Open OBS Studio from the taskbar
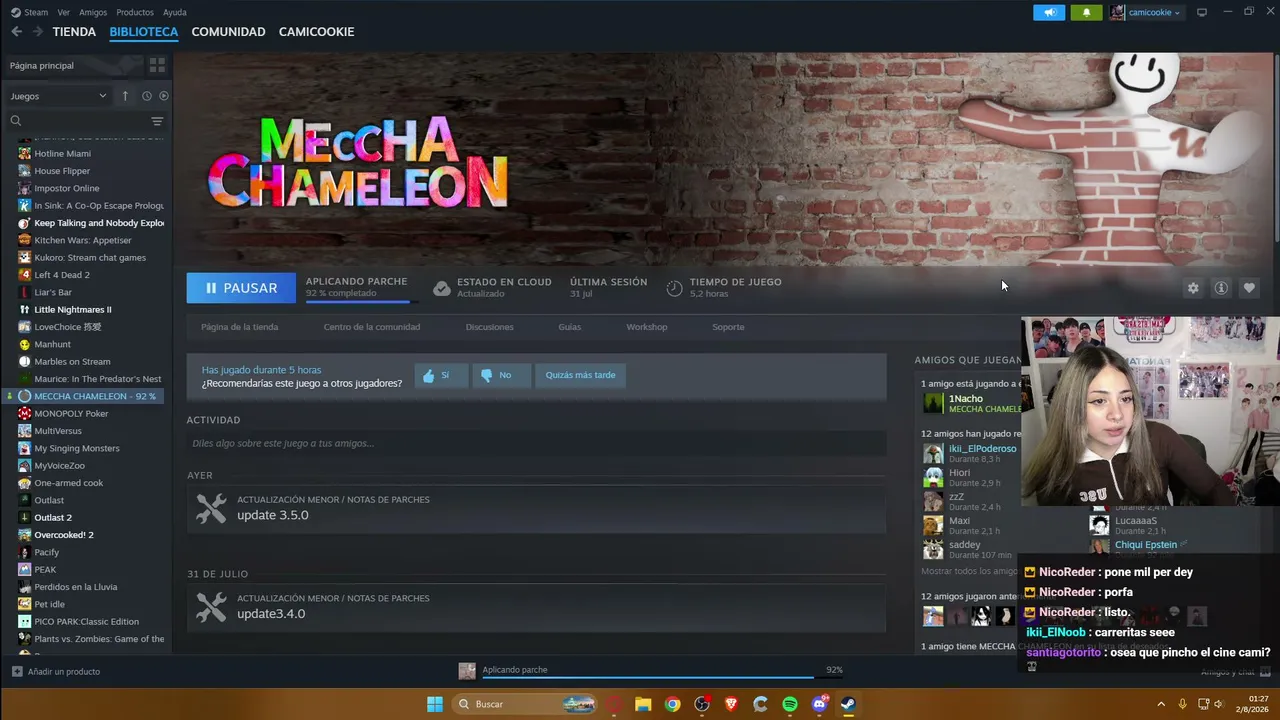This screenshot has height=720, width=1280. click(702, 704)
